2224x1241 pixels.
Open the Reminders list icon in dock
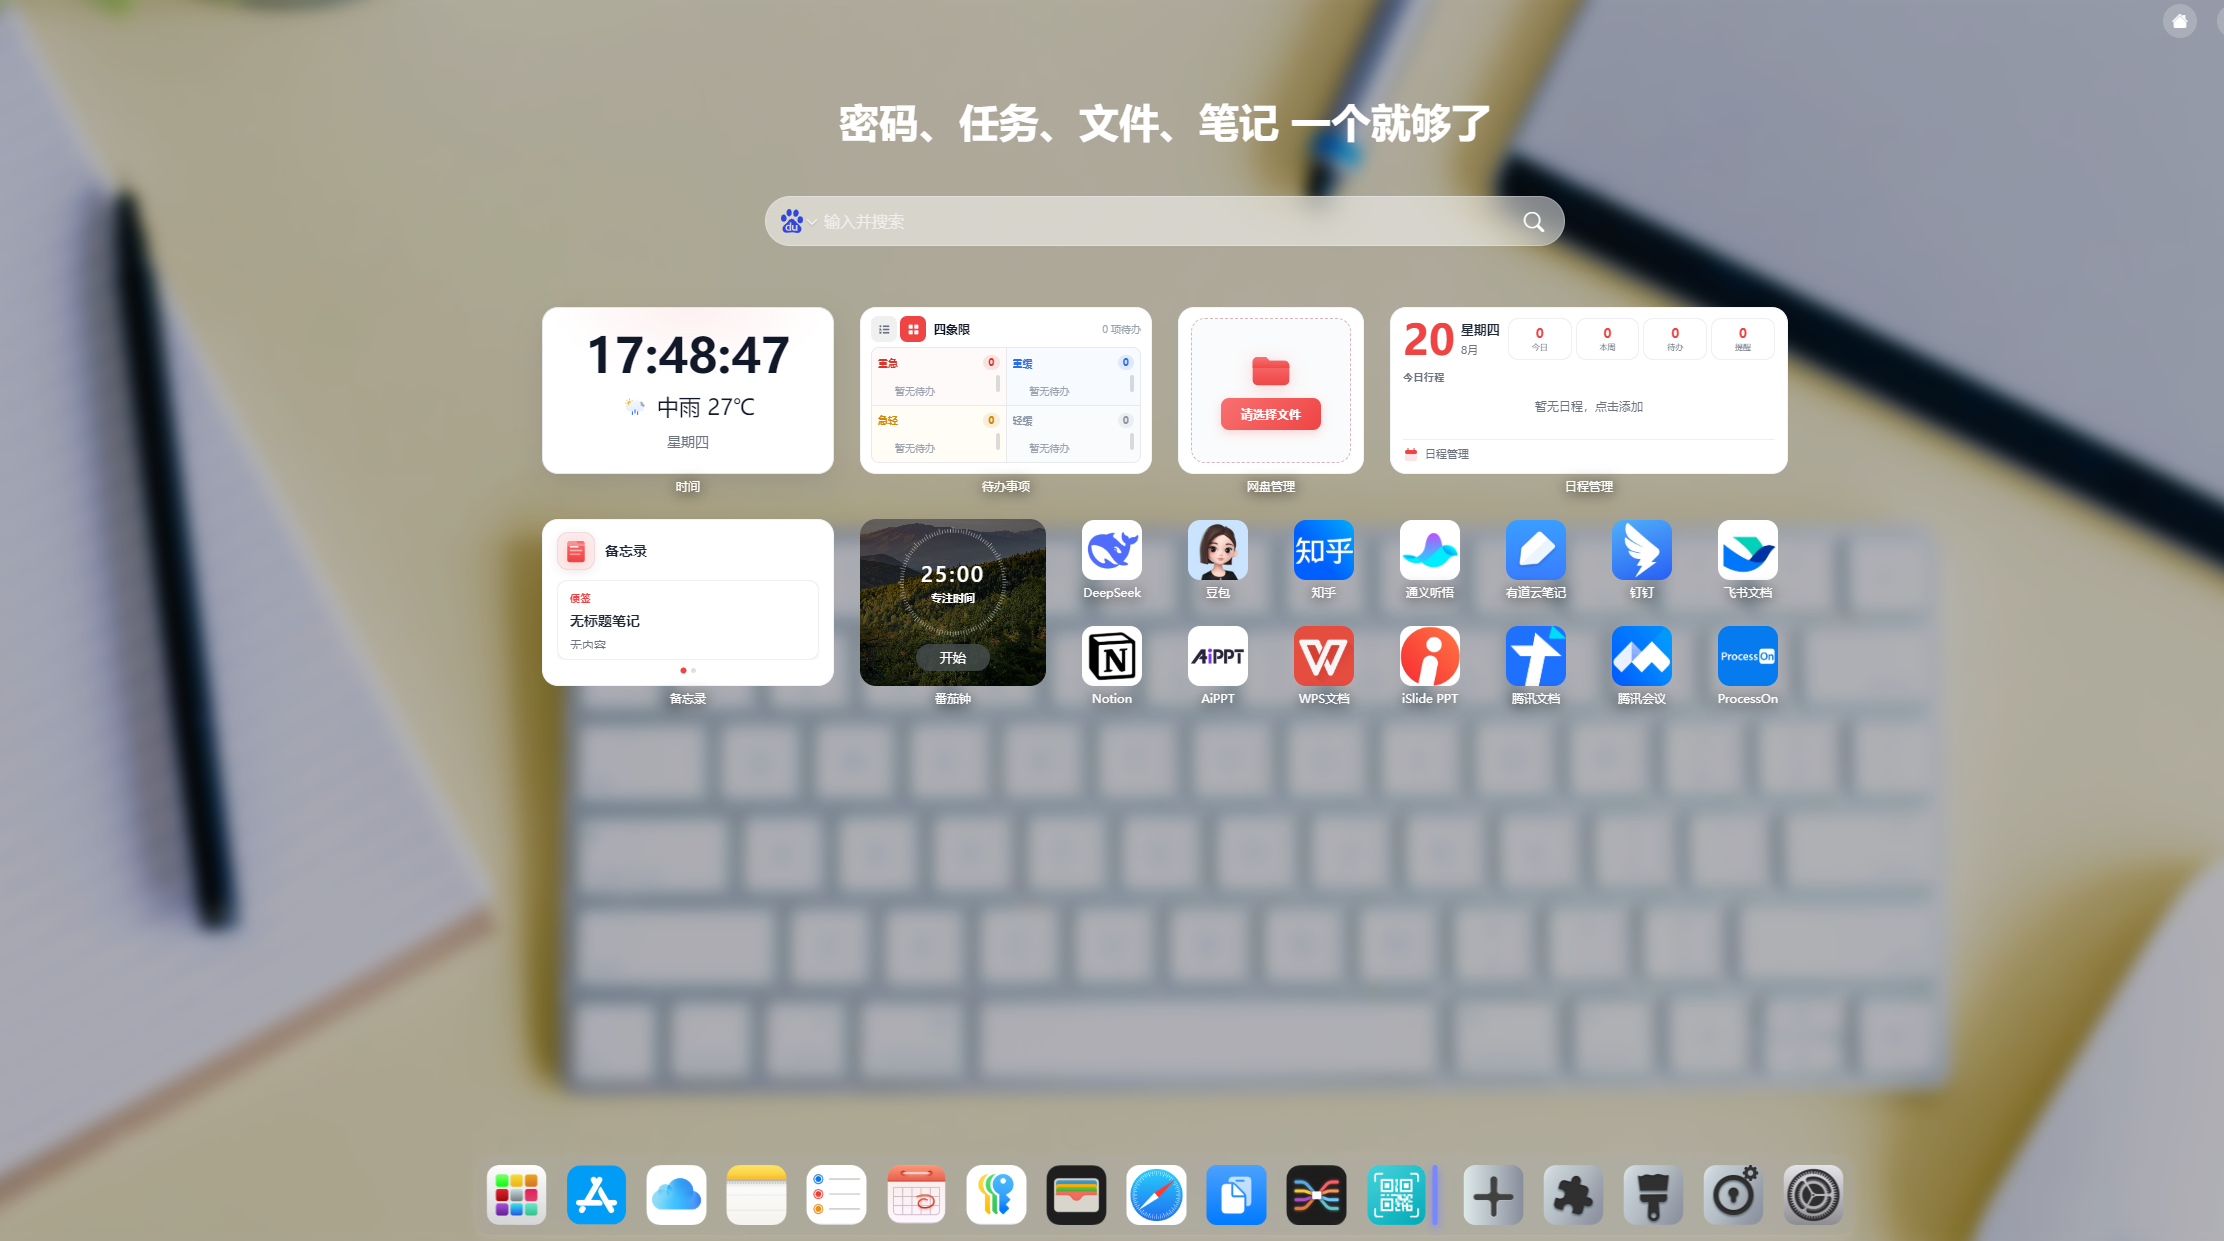pyautogui.click(x=836, y=1195)
